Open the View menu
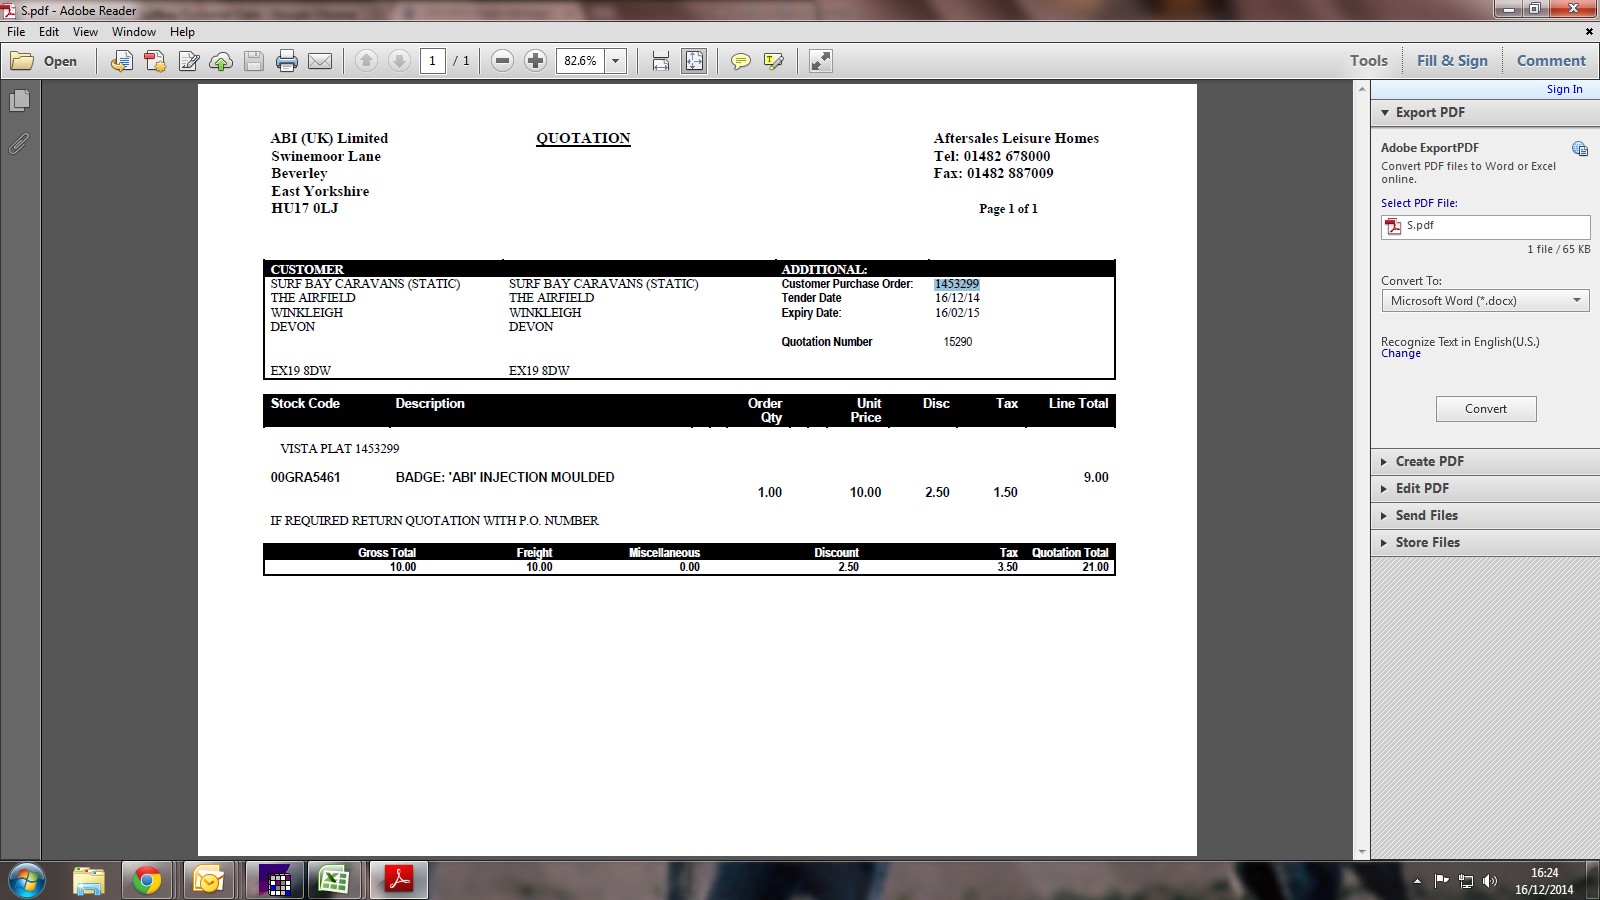The width and height of the screenshot is (1600, 900). pos(85,32)
